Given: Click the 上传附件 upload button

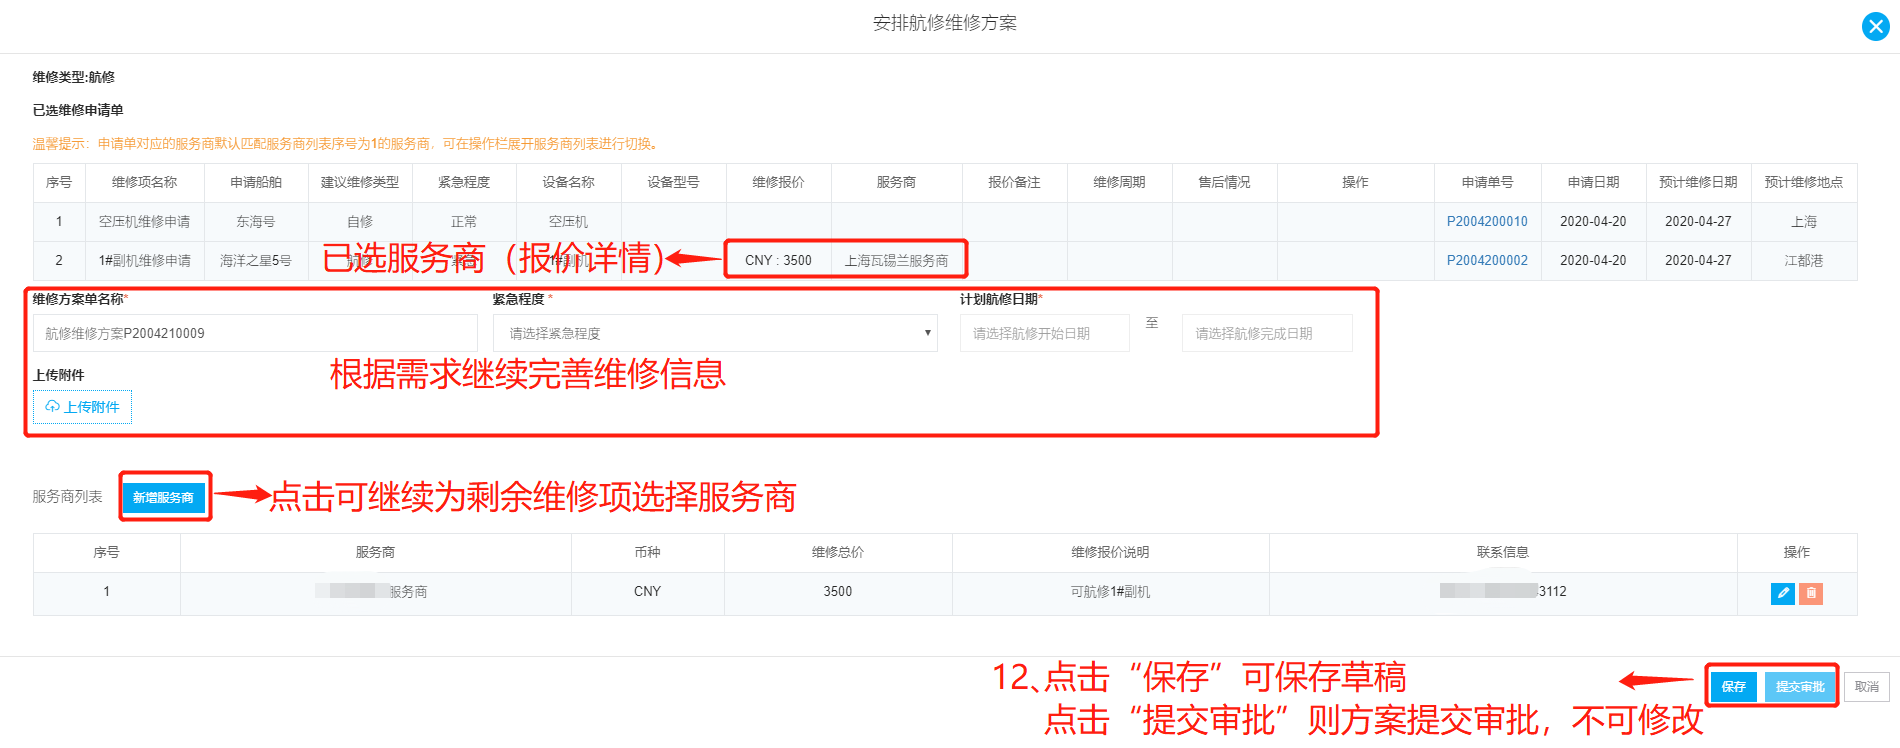Looking at the screenshot, I should coord(82,407).
